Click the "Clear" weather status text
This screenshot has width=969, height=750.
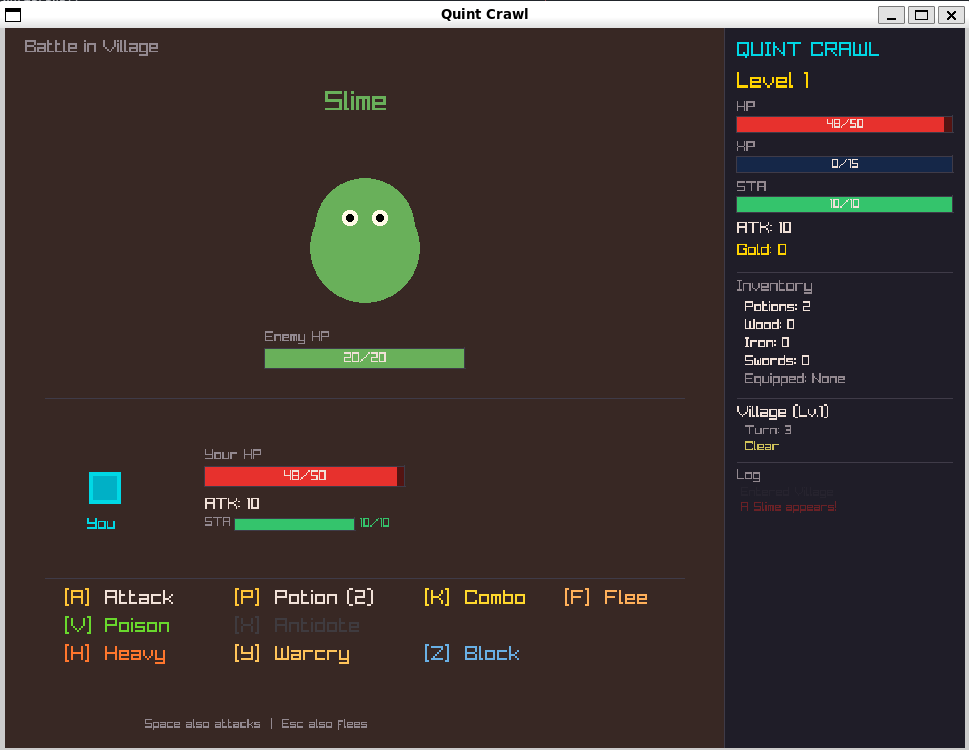[x=761, y=446]
